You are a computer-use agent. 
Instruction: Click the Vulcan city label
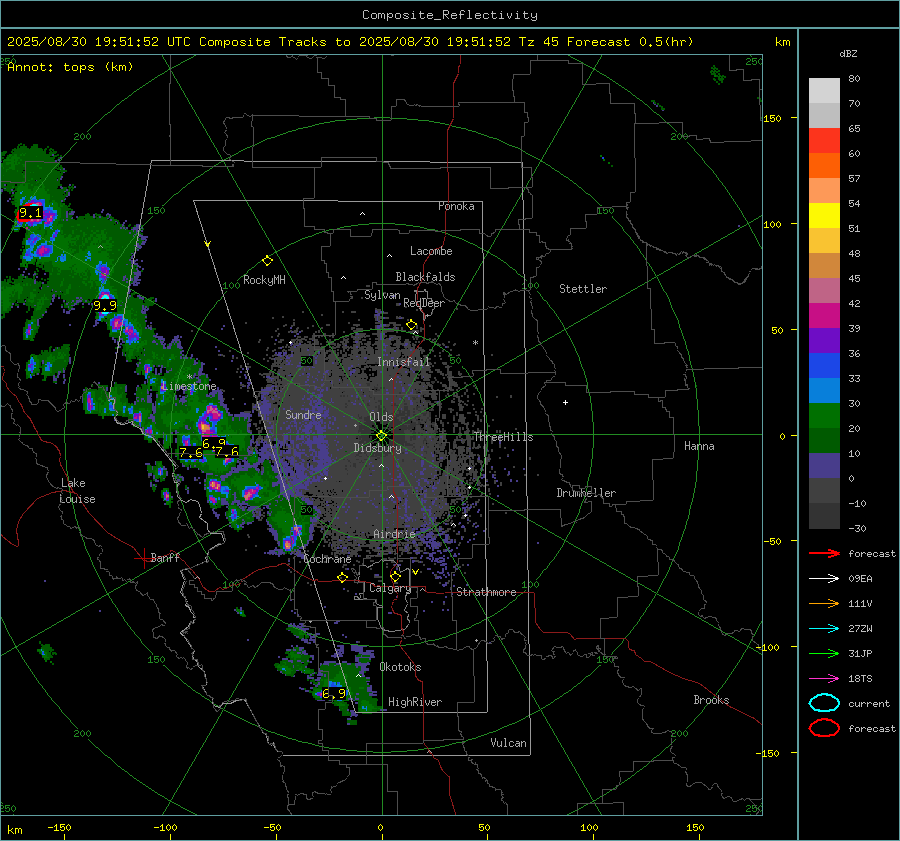[508, 743]
